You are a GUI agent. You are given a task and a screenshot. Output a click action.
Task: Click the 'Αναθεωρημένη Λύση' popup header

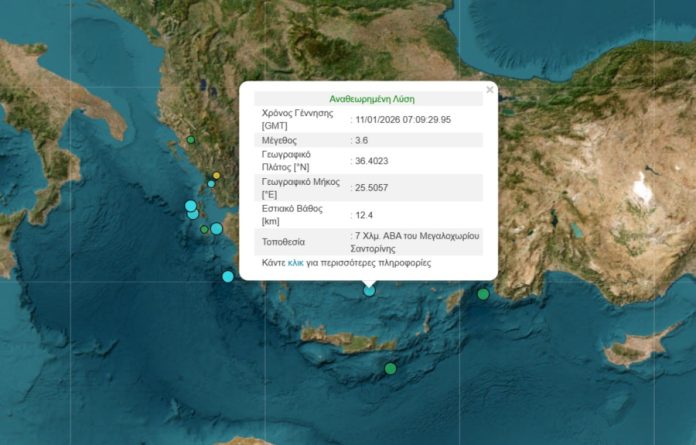tap(372, 99)
